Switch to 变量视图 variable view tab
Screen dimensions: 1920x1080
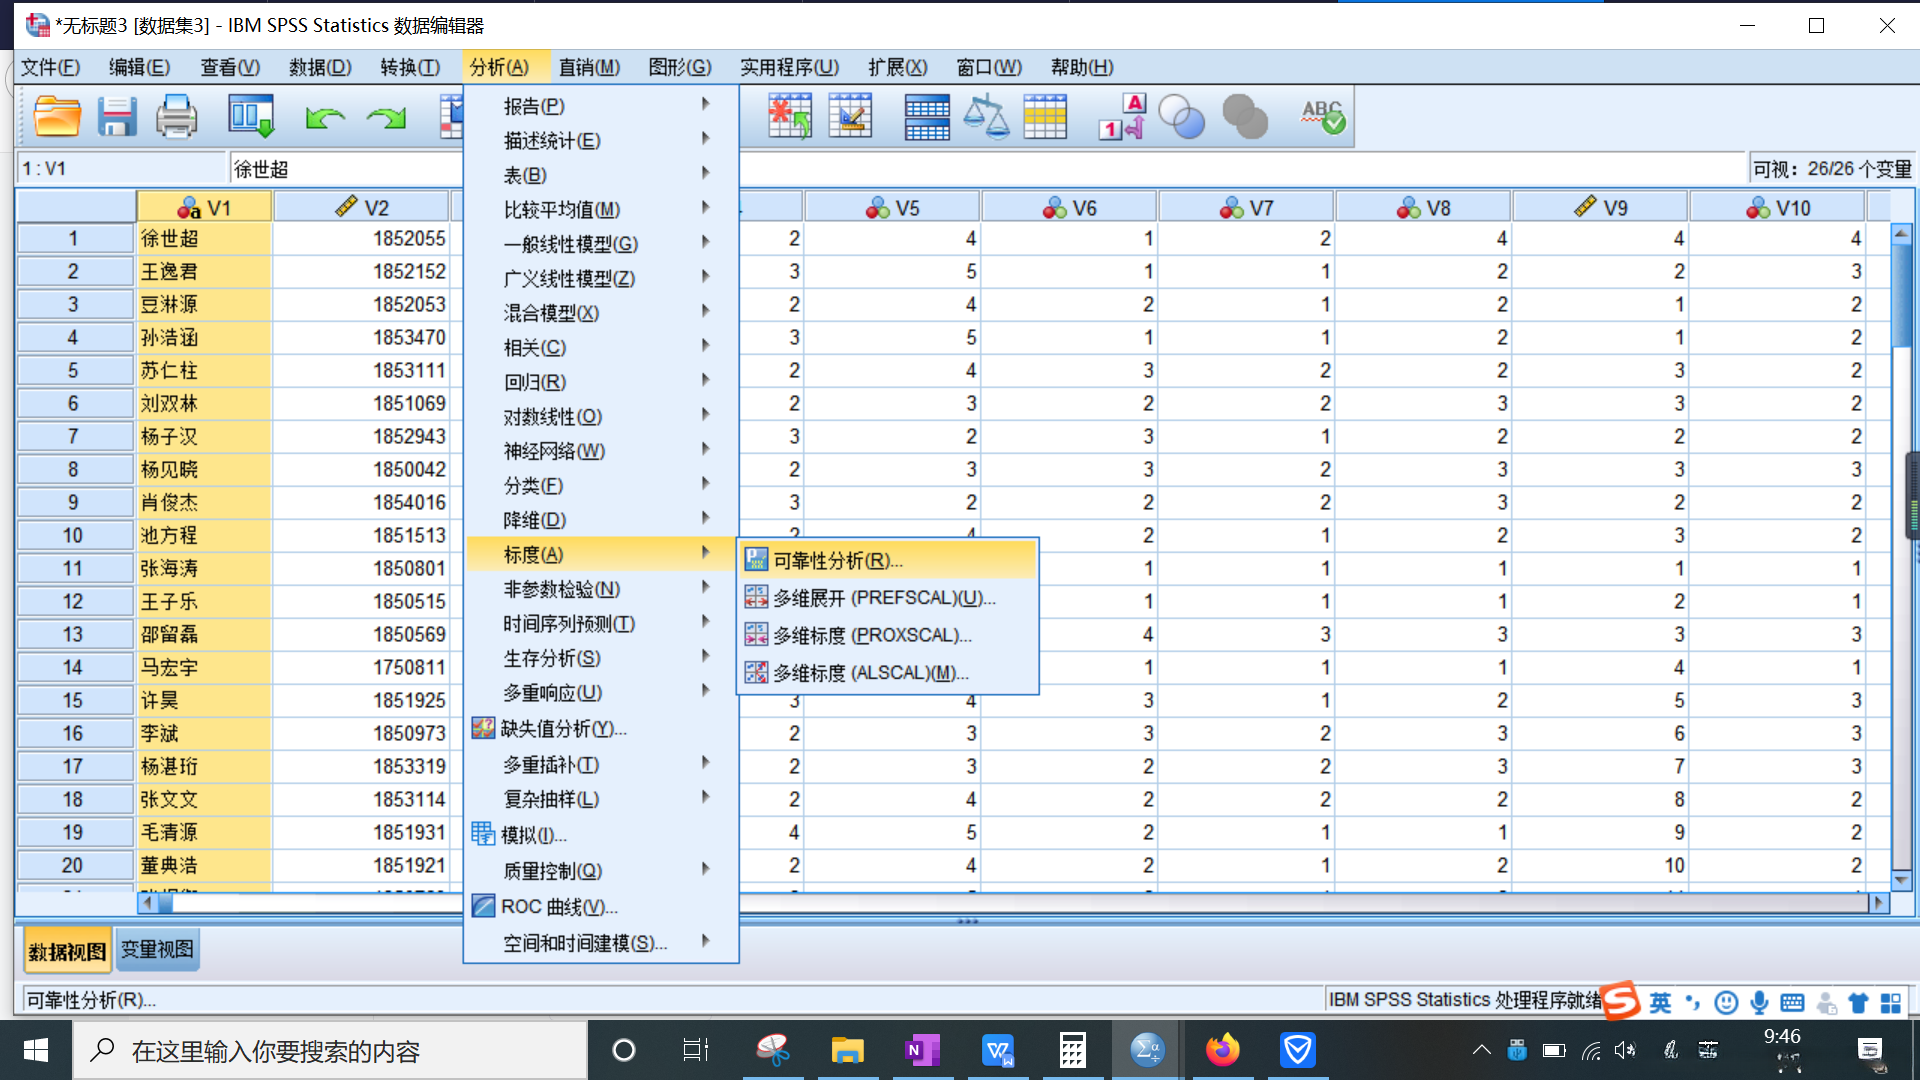tap(157, 950)
